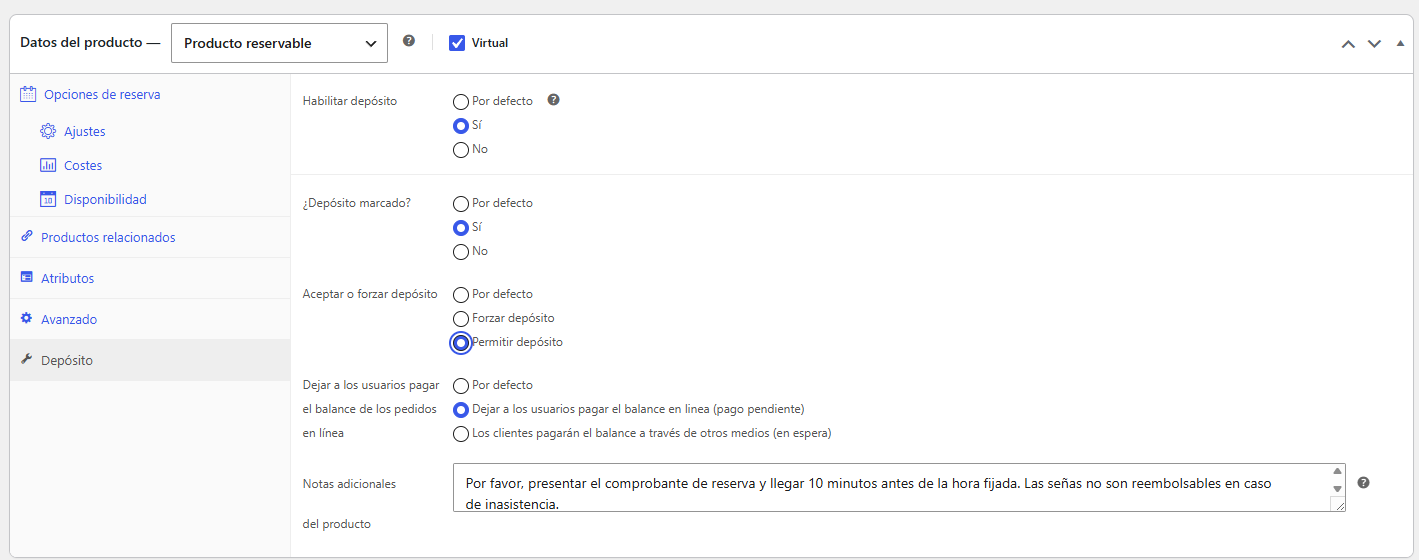Click the chart icon next to Costes
The image size is (1419, 560).
click(x=48, y=165)
